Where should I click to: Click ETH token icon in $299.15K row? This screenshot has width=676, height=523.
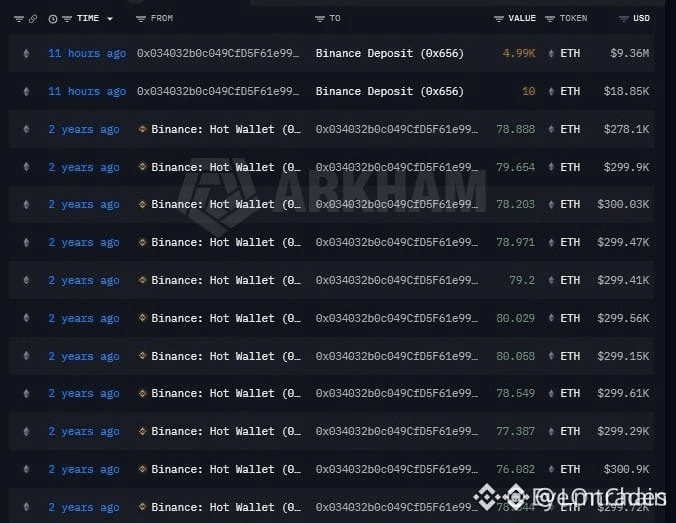551,356
